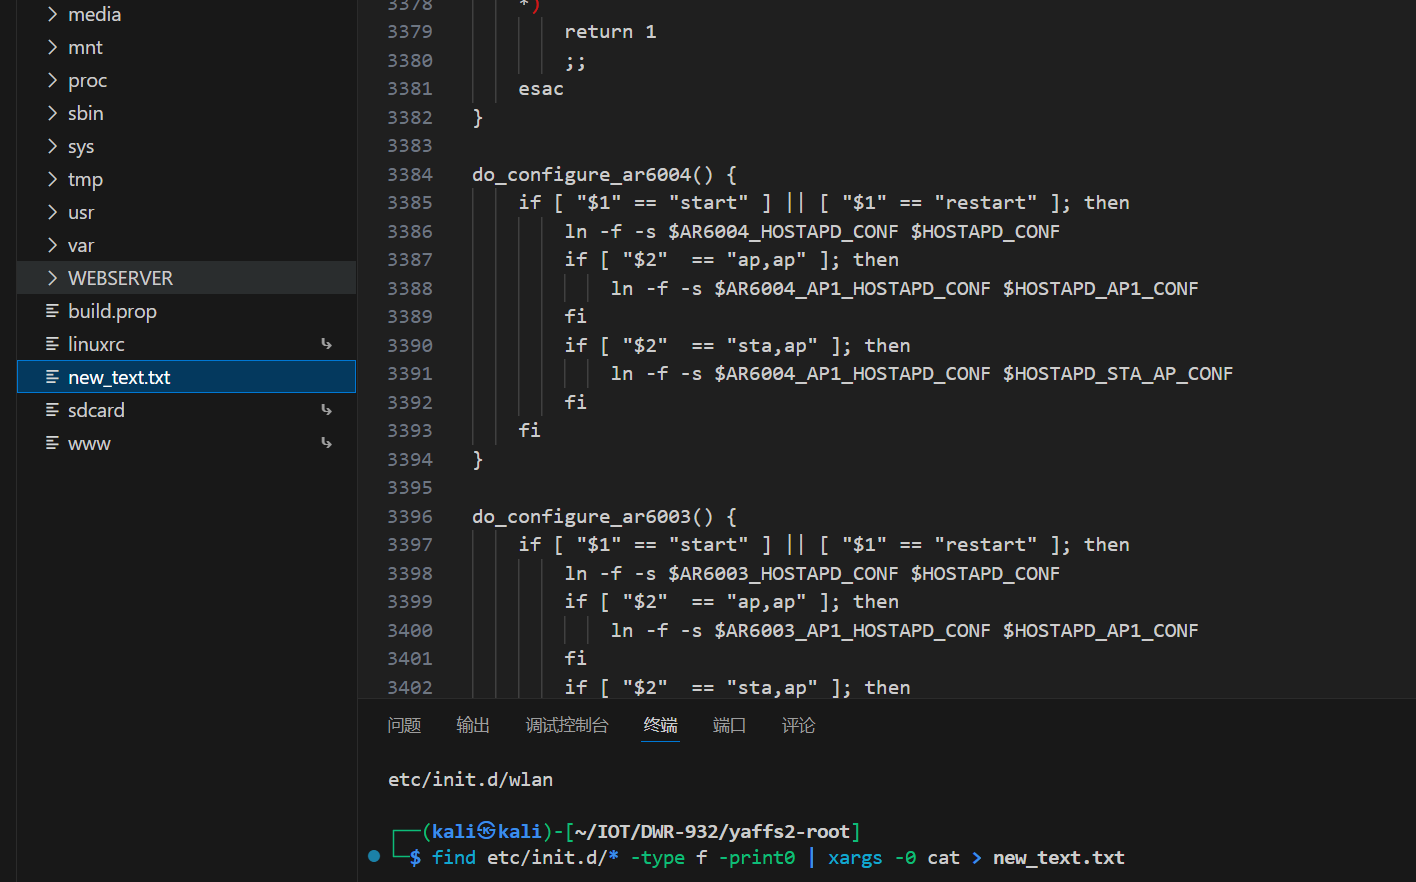Expand the WEBSERVER folder chevron
The height and width of the screenshot is (882, 1416).
pos(52,278)
